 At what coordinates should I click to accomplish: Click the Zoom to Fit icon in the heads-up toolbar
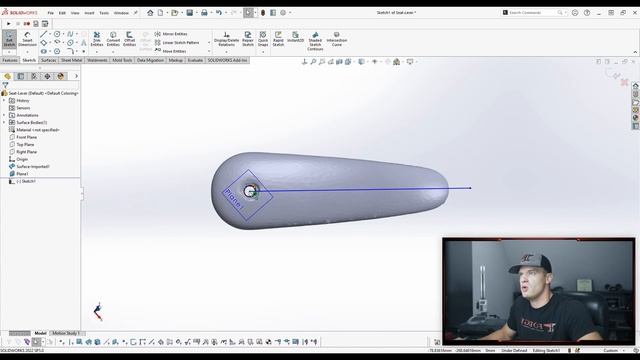tap(313, 62)
